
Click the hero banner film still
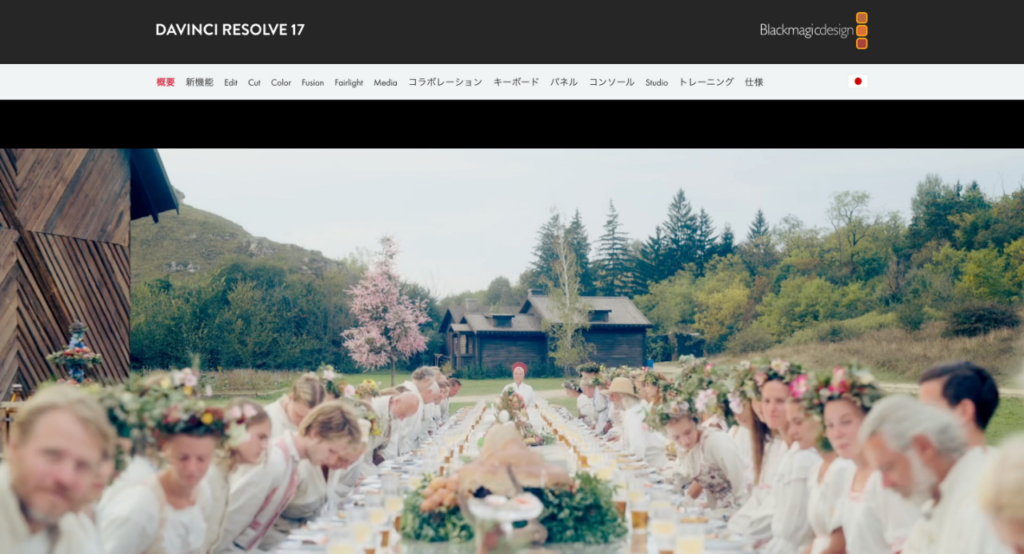click(x=512, y=351)
